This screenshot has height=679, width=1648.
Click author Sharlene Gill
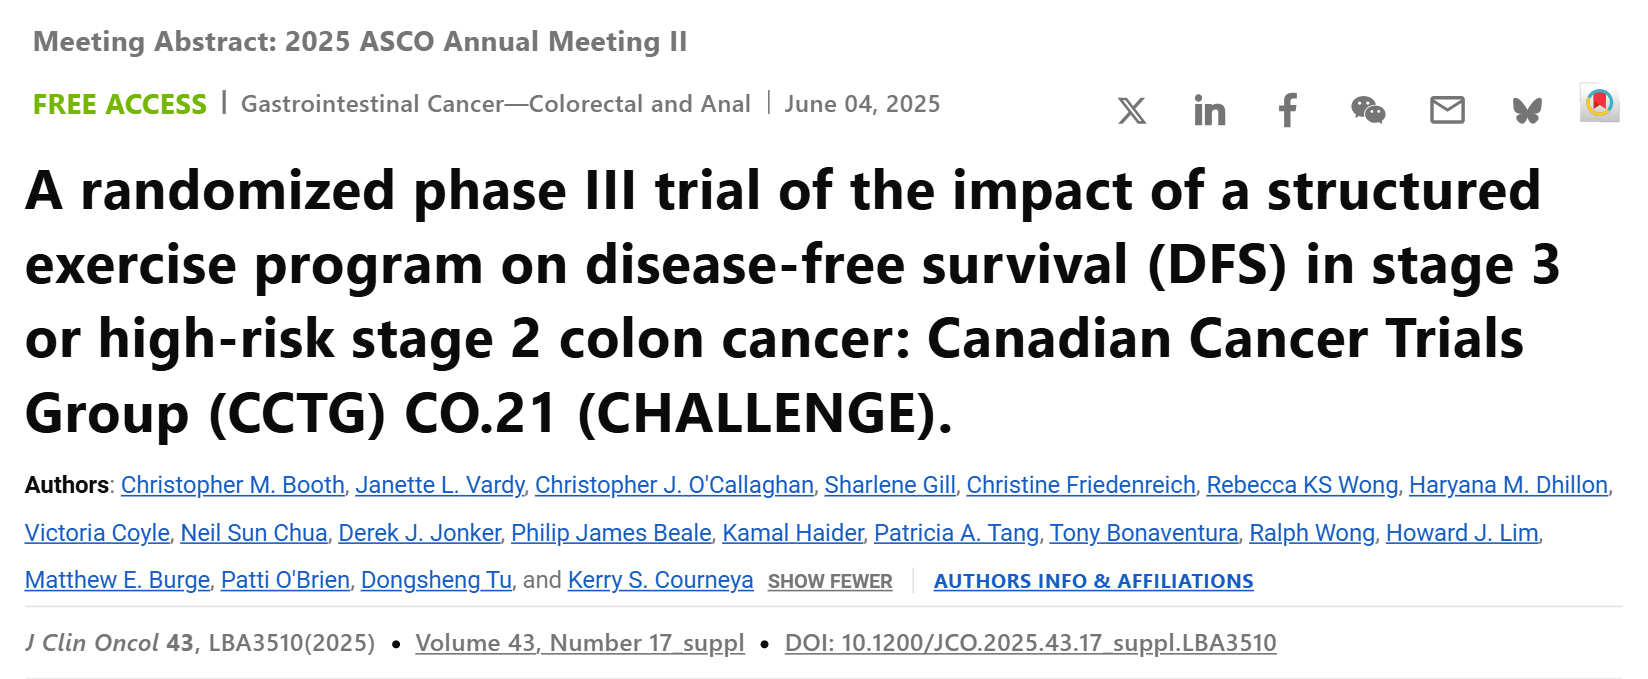[890, 485]
